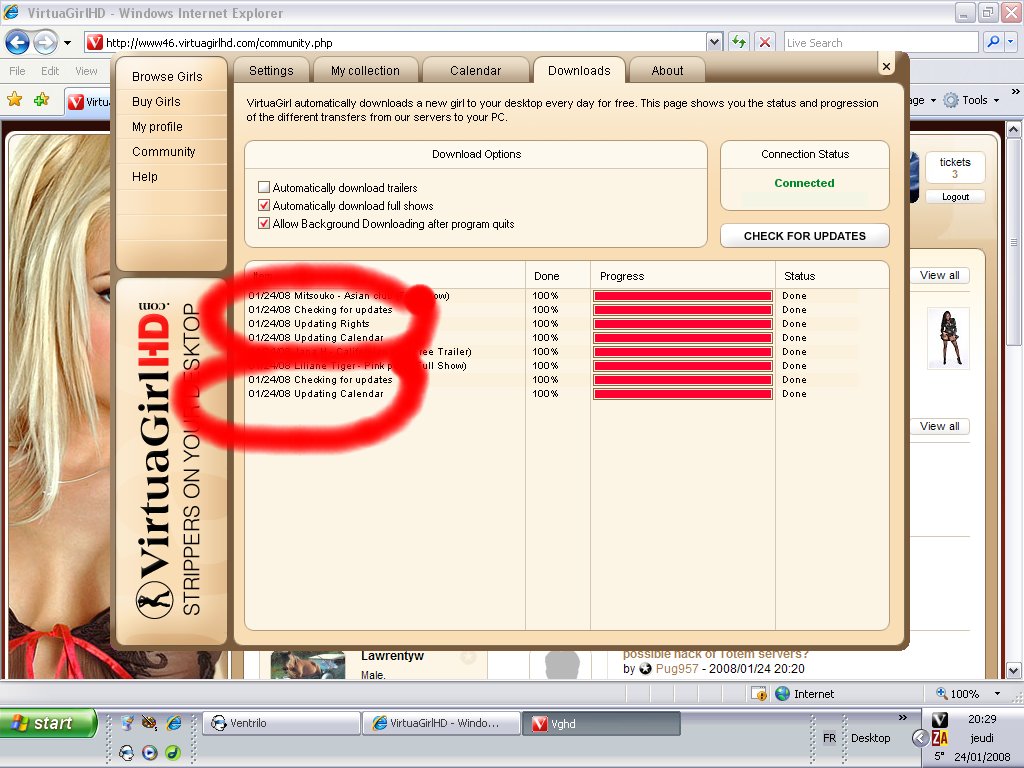Select the Downloads tab

coord(579,71)
